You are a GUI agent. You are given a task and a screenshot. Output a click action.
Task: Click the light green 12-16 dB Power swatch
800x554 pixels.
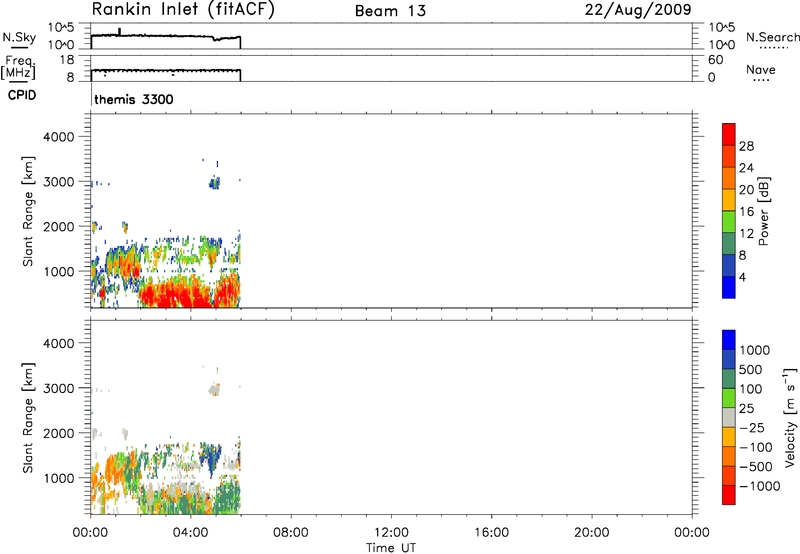pos(729,221)
